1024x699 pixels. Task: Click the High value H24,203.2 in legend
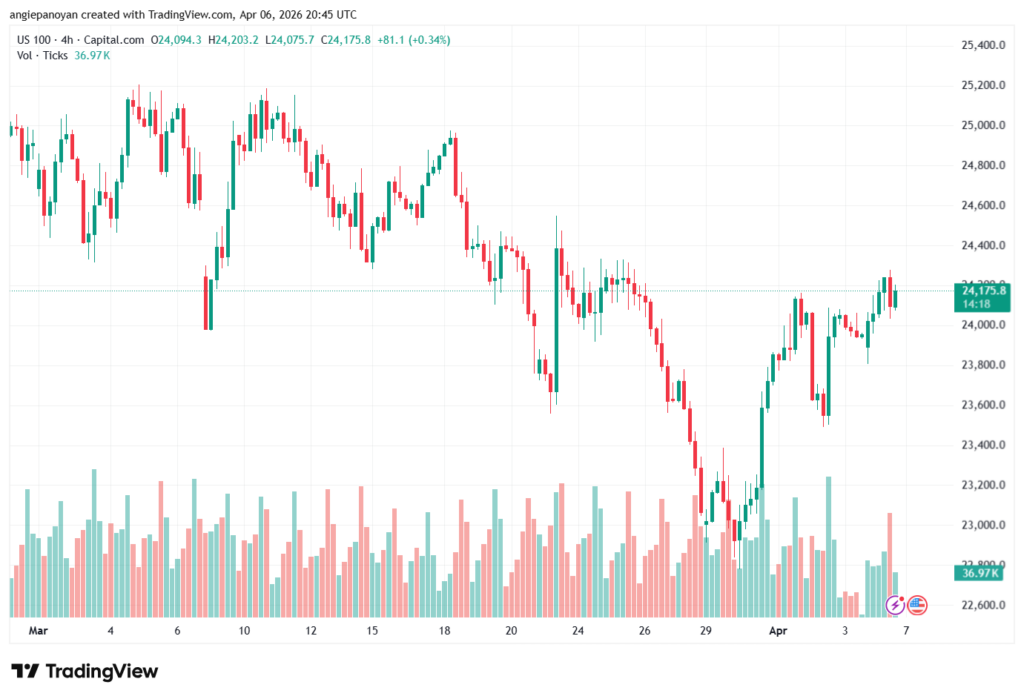[x=233, y=40]
